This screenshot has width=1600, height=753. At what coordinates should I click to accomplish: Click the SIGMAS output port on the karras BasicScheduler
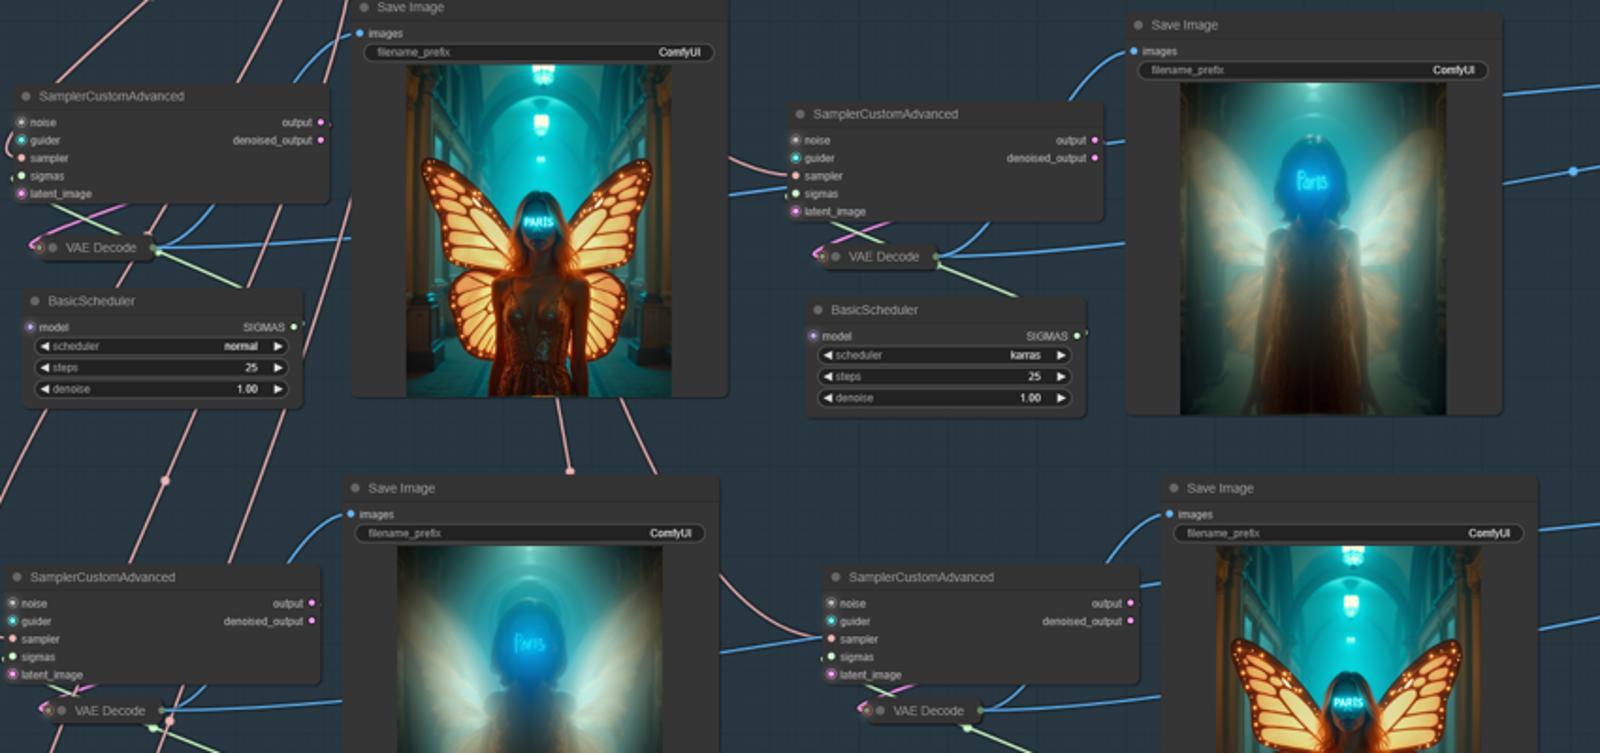coord(1077,336)
